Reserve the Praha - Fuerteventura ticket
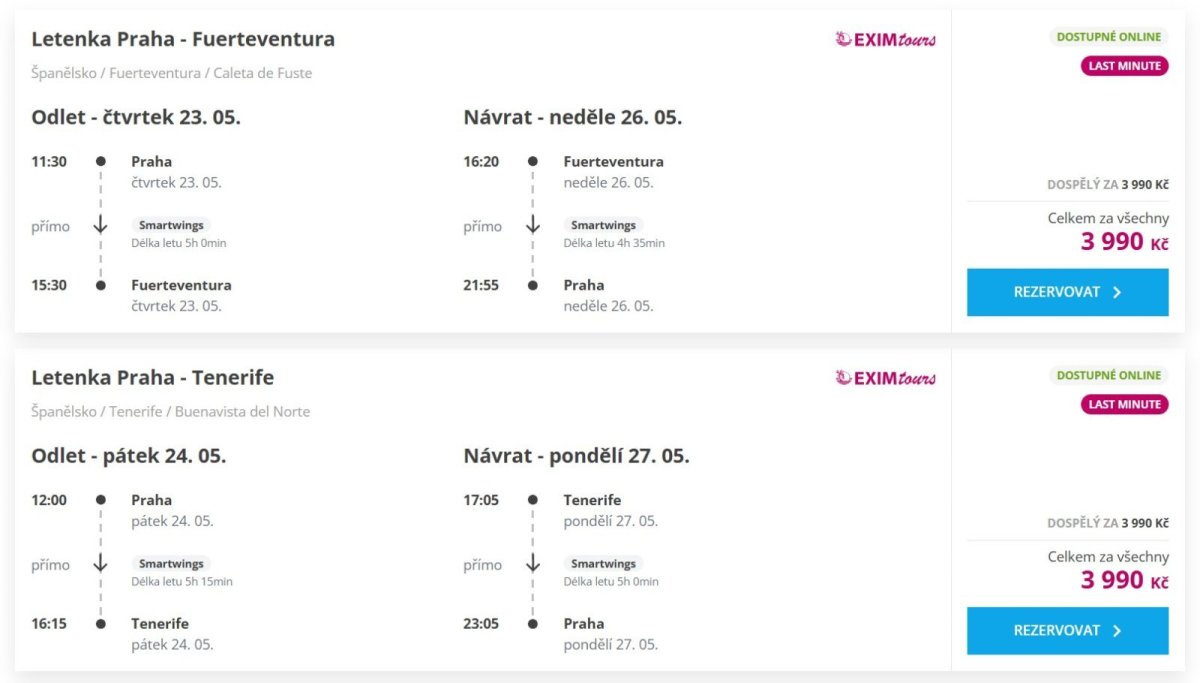1200x683 pixels. click(x=1067, y=292)
